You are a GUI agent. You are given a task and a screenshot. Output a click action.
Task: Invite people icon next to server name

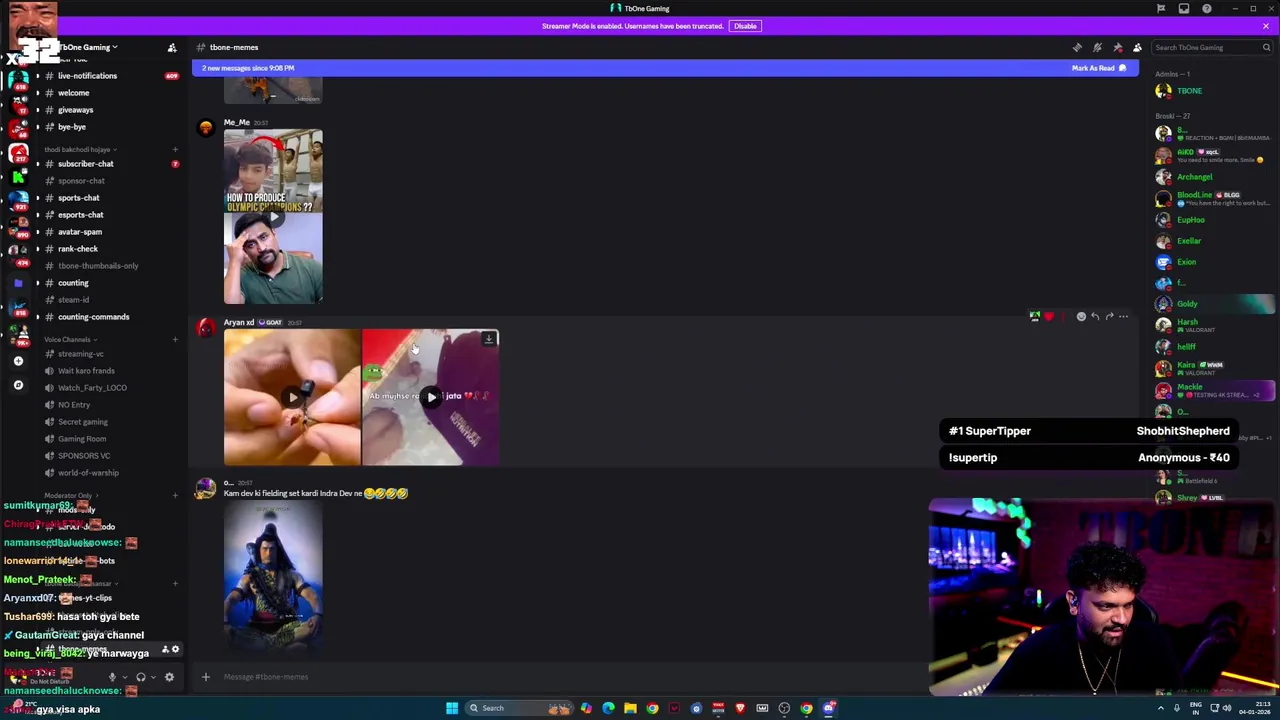172,47
